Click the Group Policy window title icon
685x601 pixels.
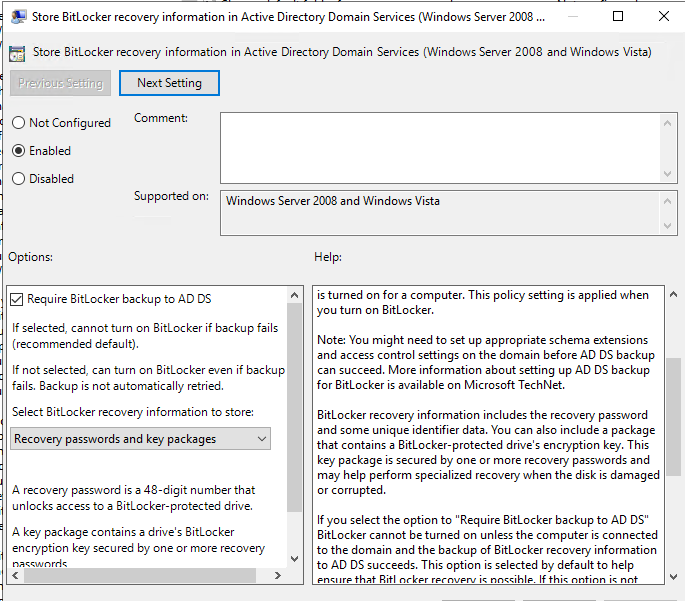pos(18,17)
